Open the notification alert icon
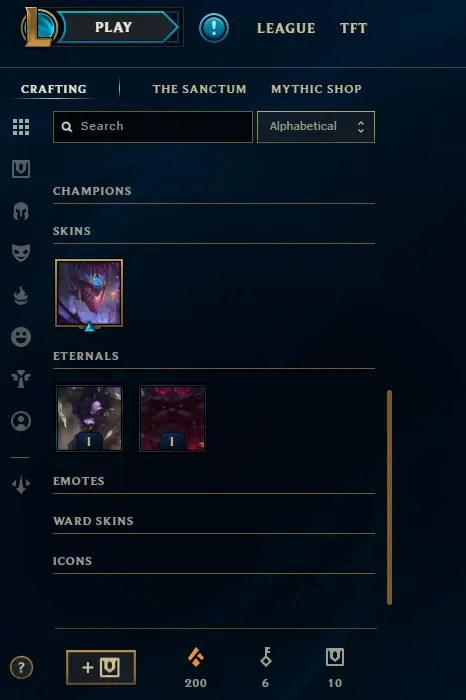The height and width of the screenshot is (700, 466). click(214, 28)
